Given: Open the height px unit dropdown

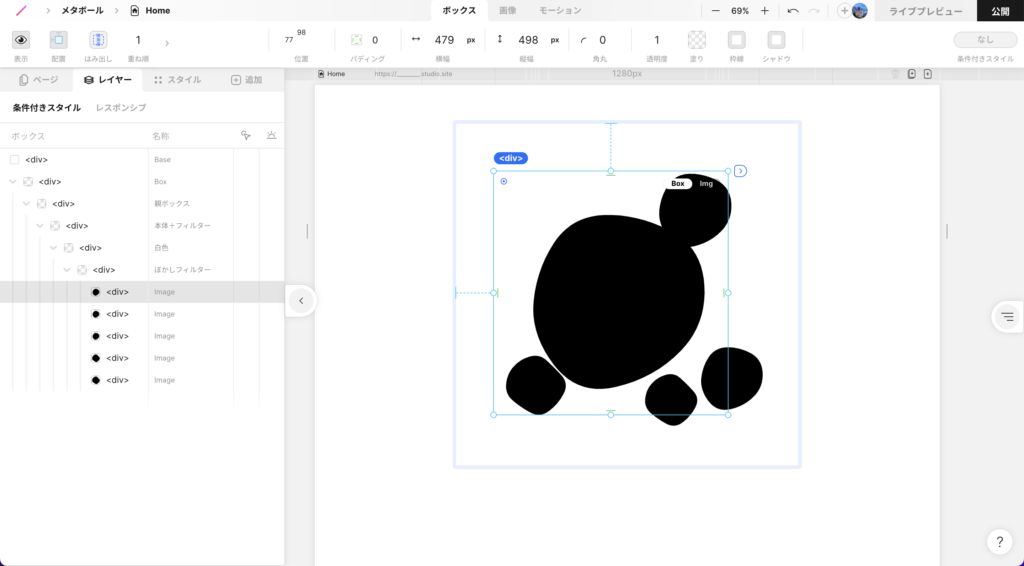Looking at the screenshot, I should coord(554,40).
